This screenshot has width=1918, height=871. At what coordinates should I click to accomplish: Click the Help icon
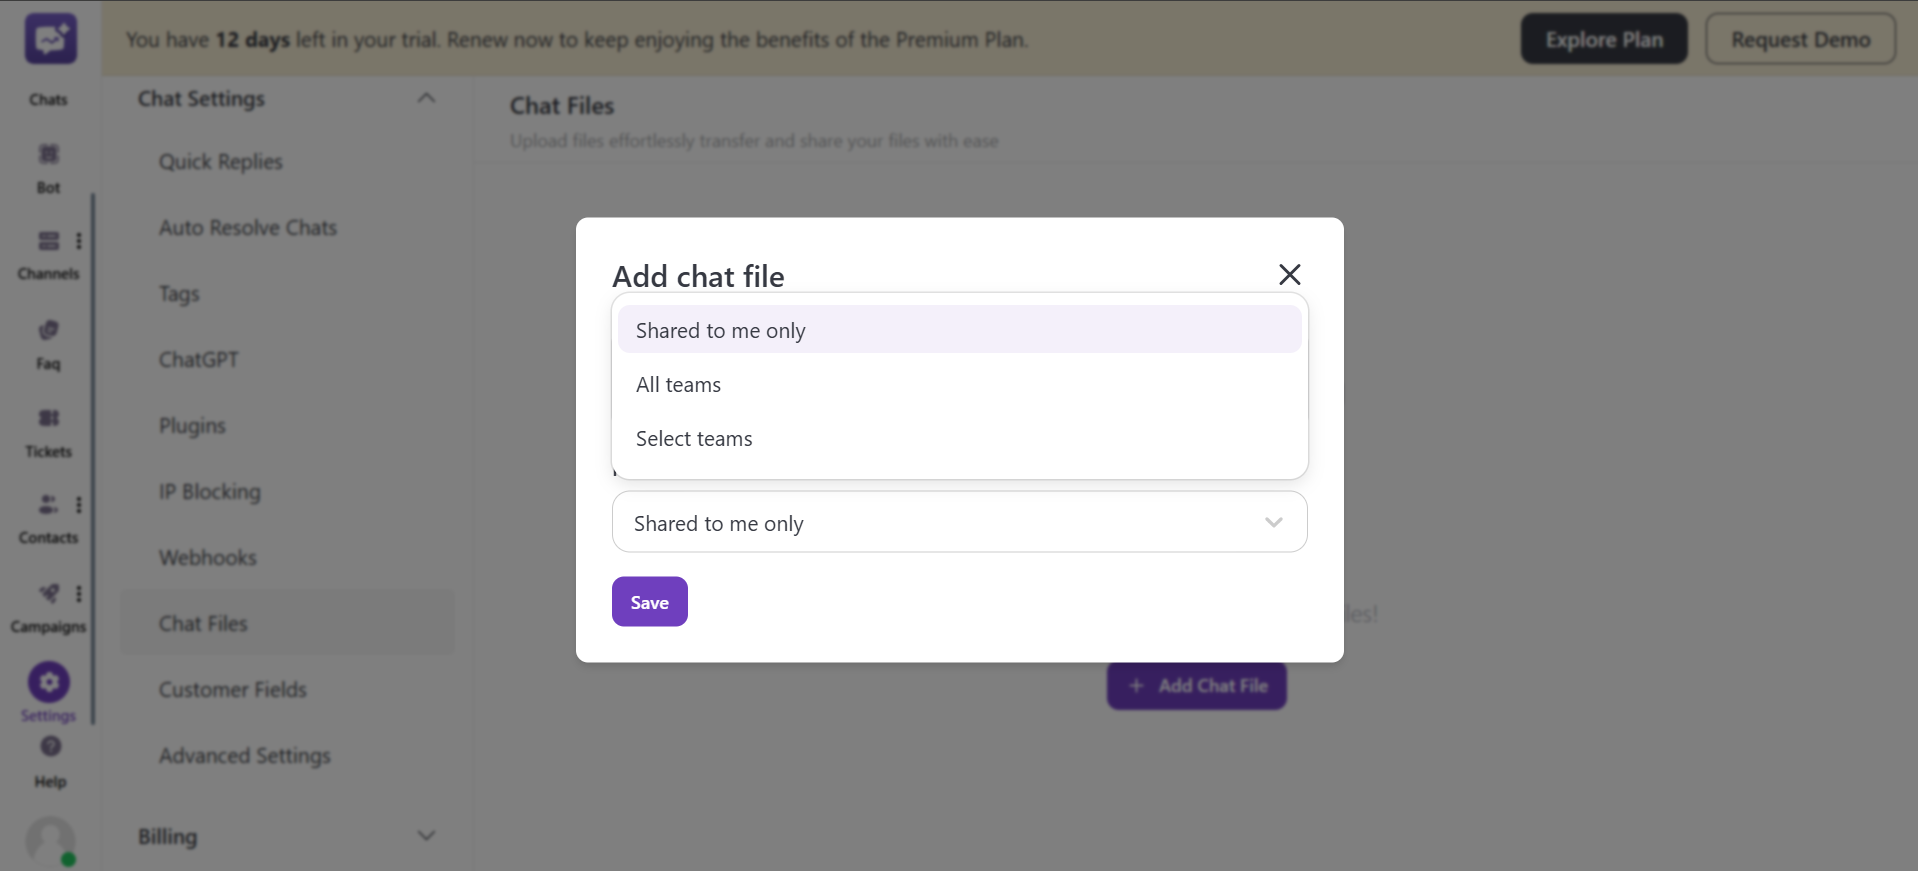click(49, 758)
